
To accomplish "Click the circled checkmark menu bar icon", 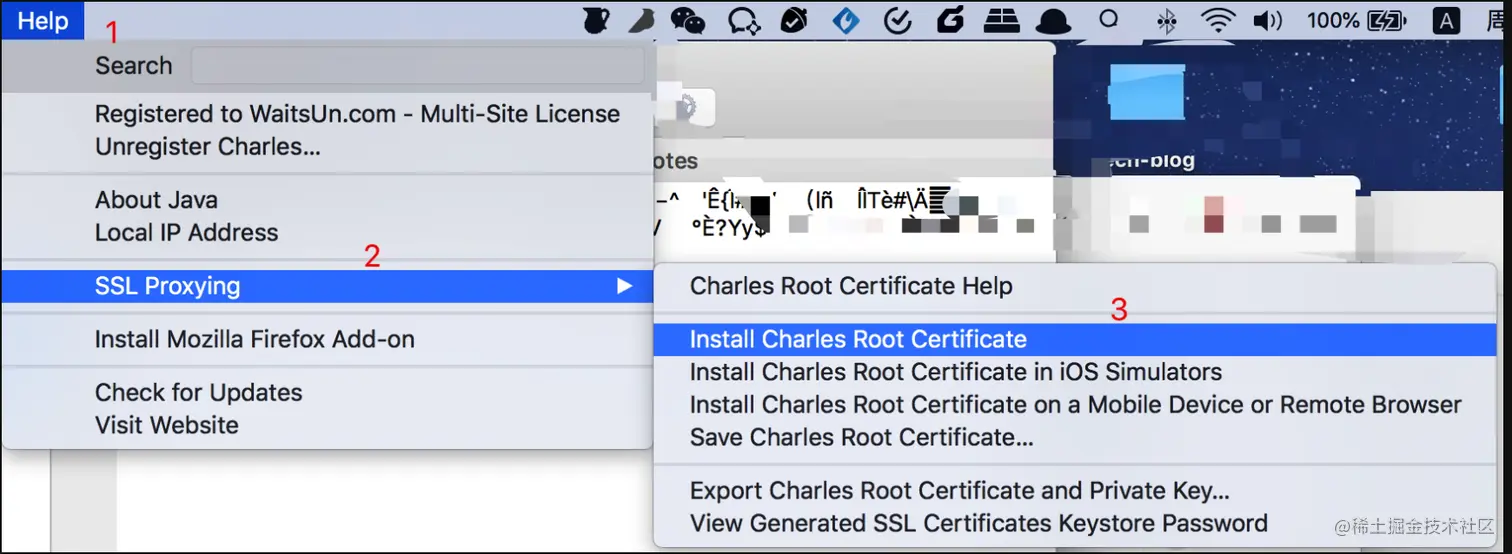I will [x=899, y=20].
